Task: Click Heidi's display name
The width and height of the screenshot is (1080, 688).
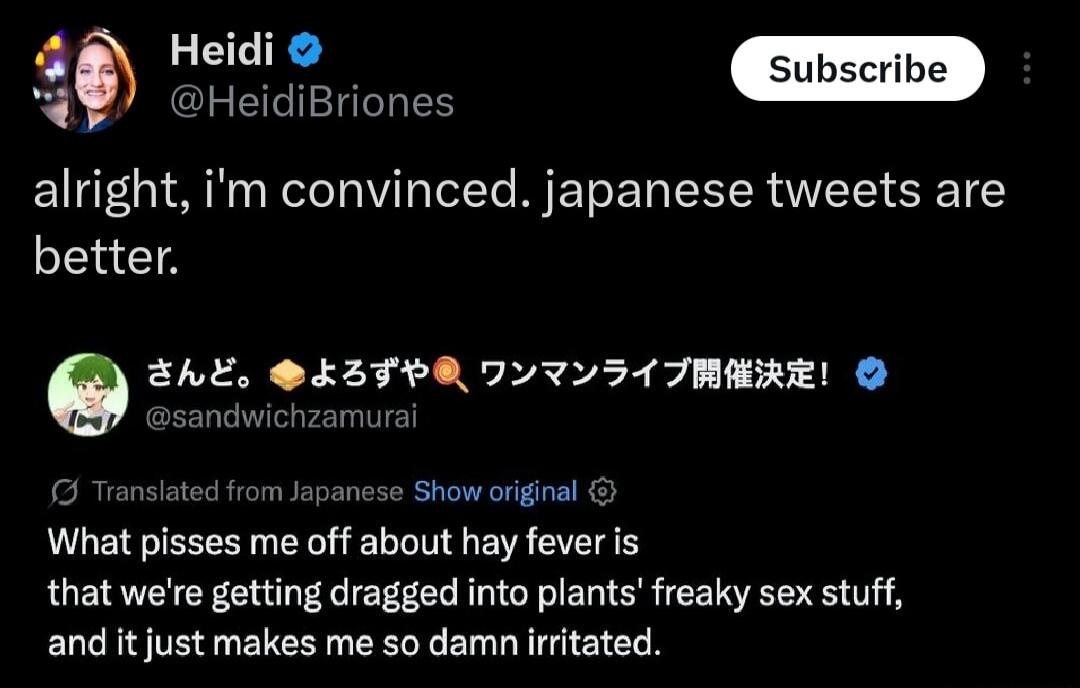Action: (x=220, y=47)
